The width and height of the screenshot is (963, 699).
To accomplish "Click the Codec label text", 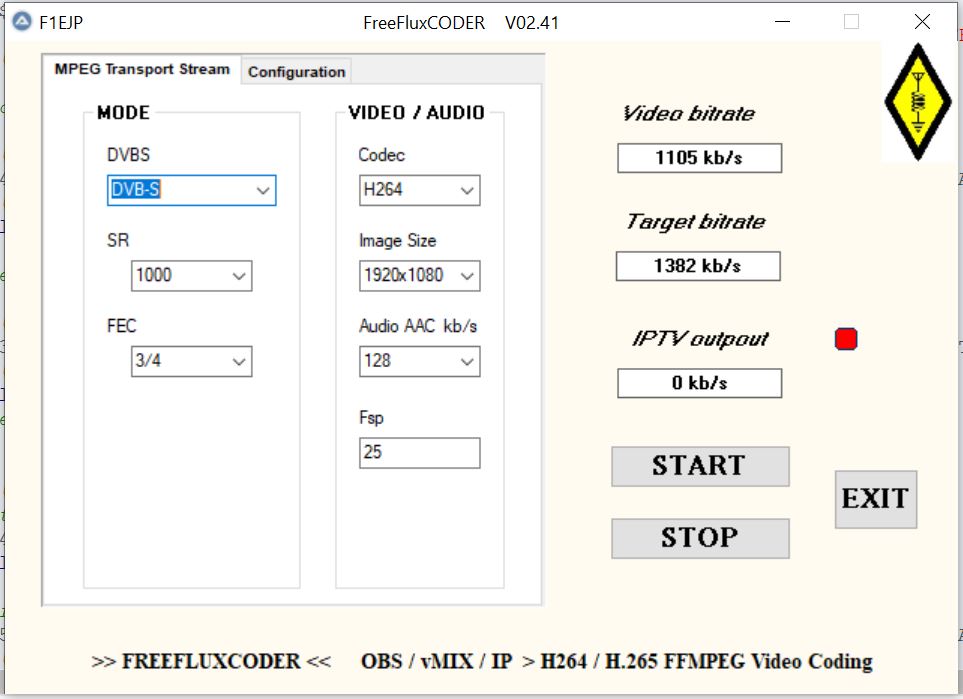I will [381, 155].
